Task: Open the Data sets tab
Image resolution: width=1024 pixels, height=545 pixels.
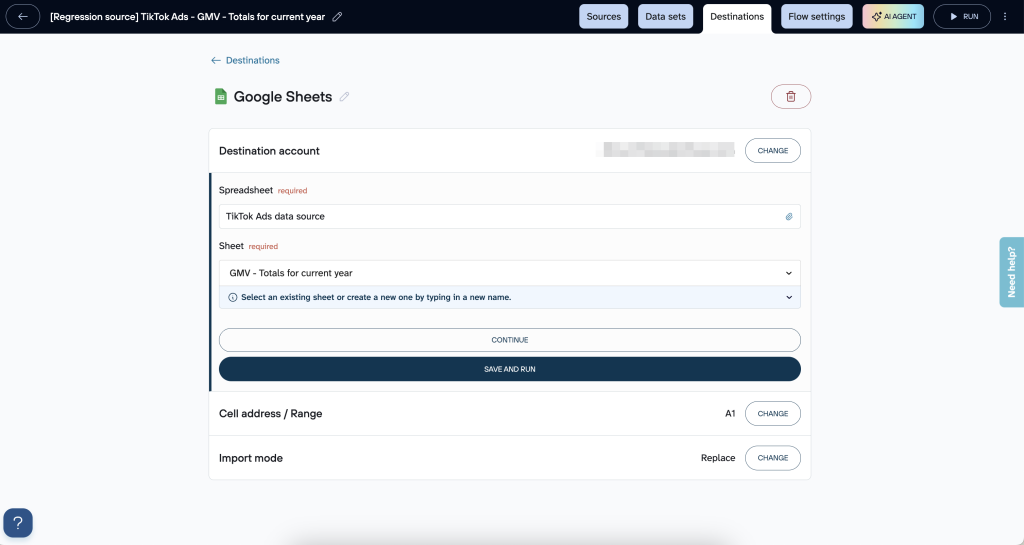Action: (665, 17)
